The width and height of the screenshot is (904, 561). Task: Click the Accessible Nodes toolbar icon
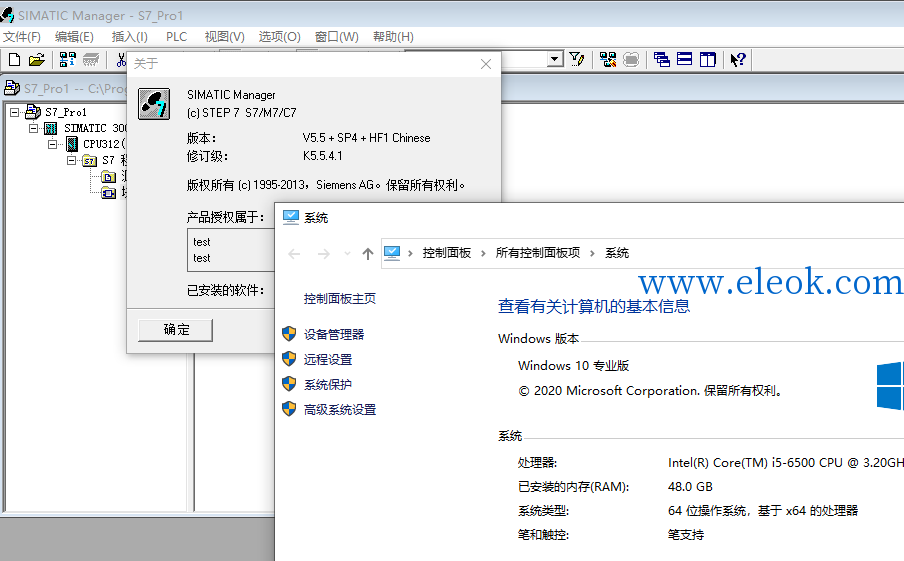point(67,59)
